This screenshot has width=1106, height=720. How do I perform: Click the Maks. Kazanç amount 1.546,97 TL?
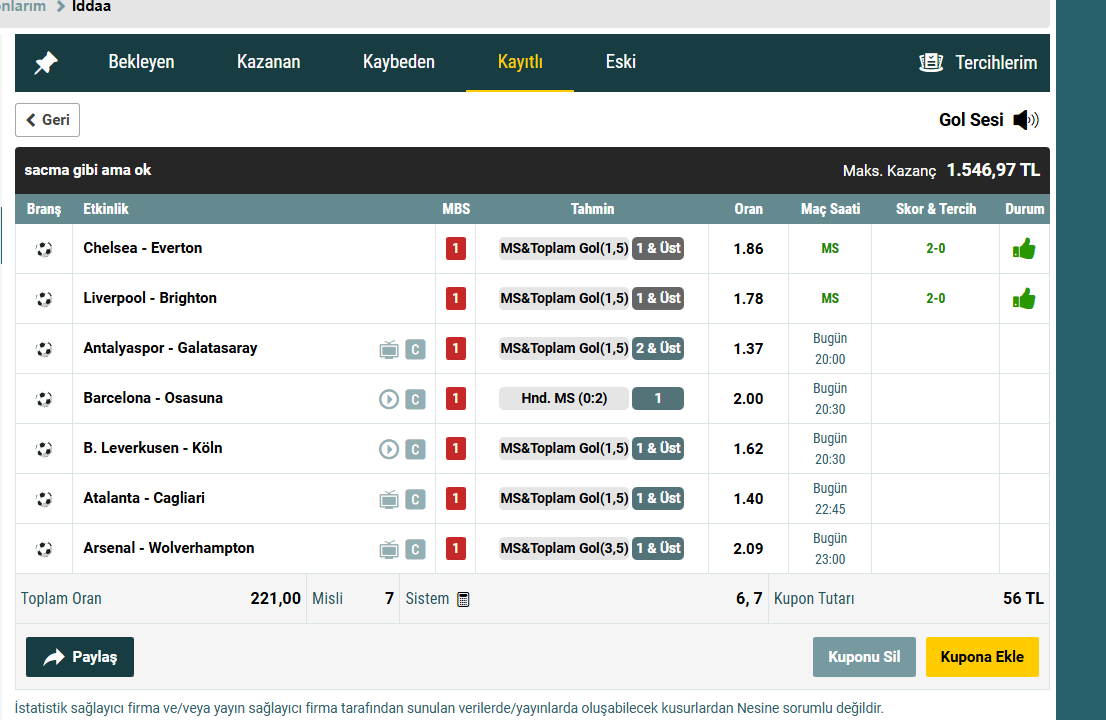[992, 170]
